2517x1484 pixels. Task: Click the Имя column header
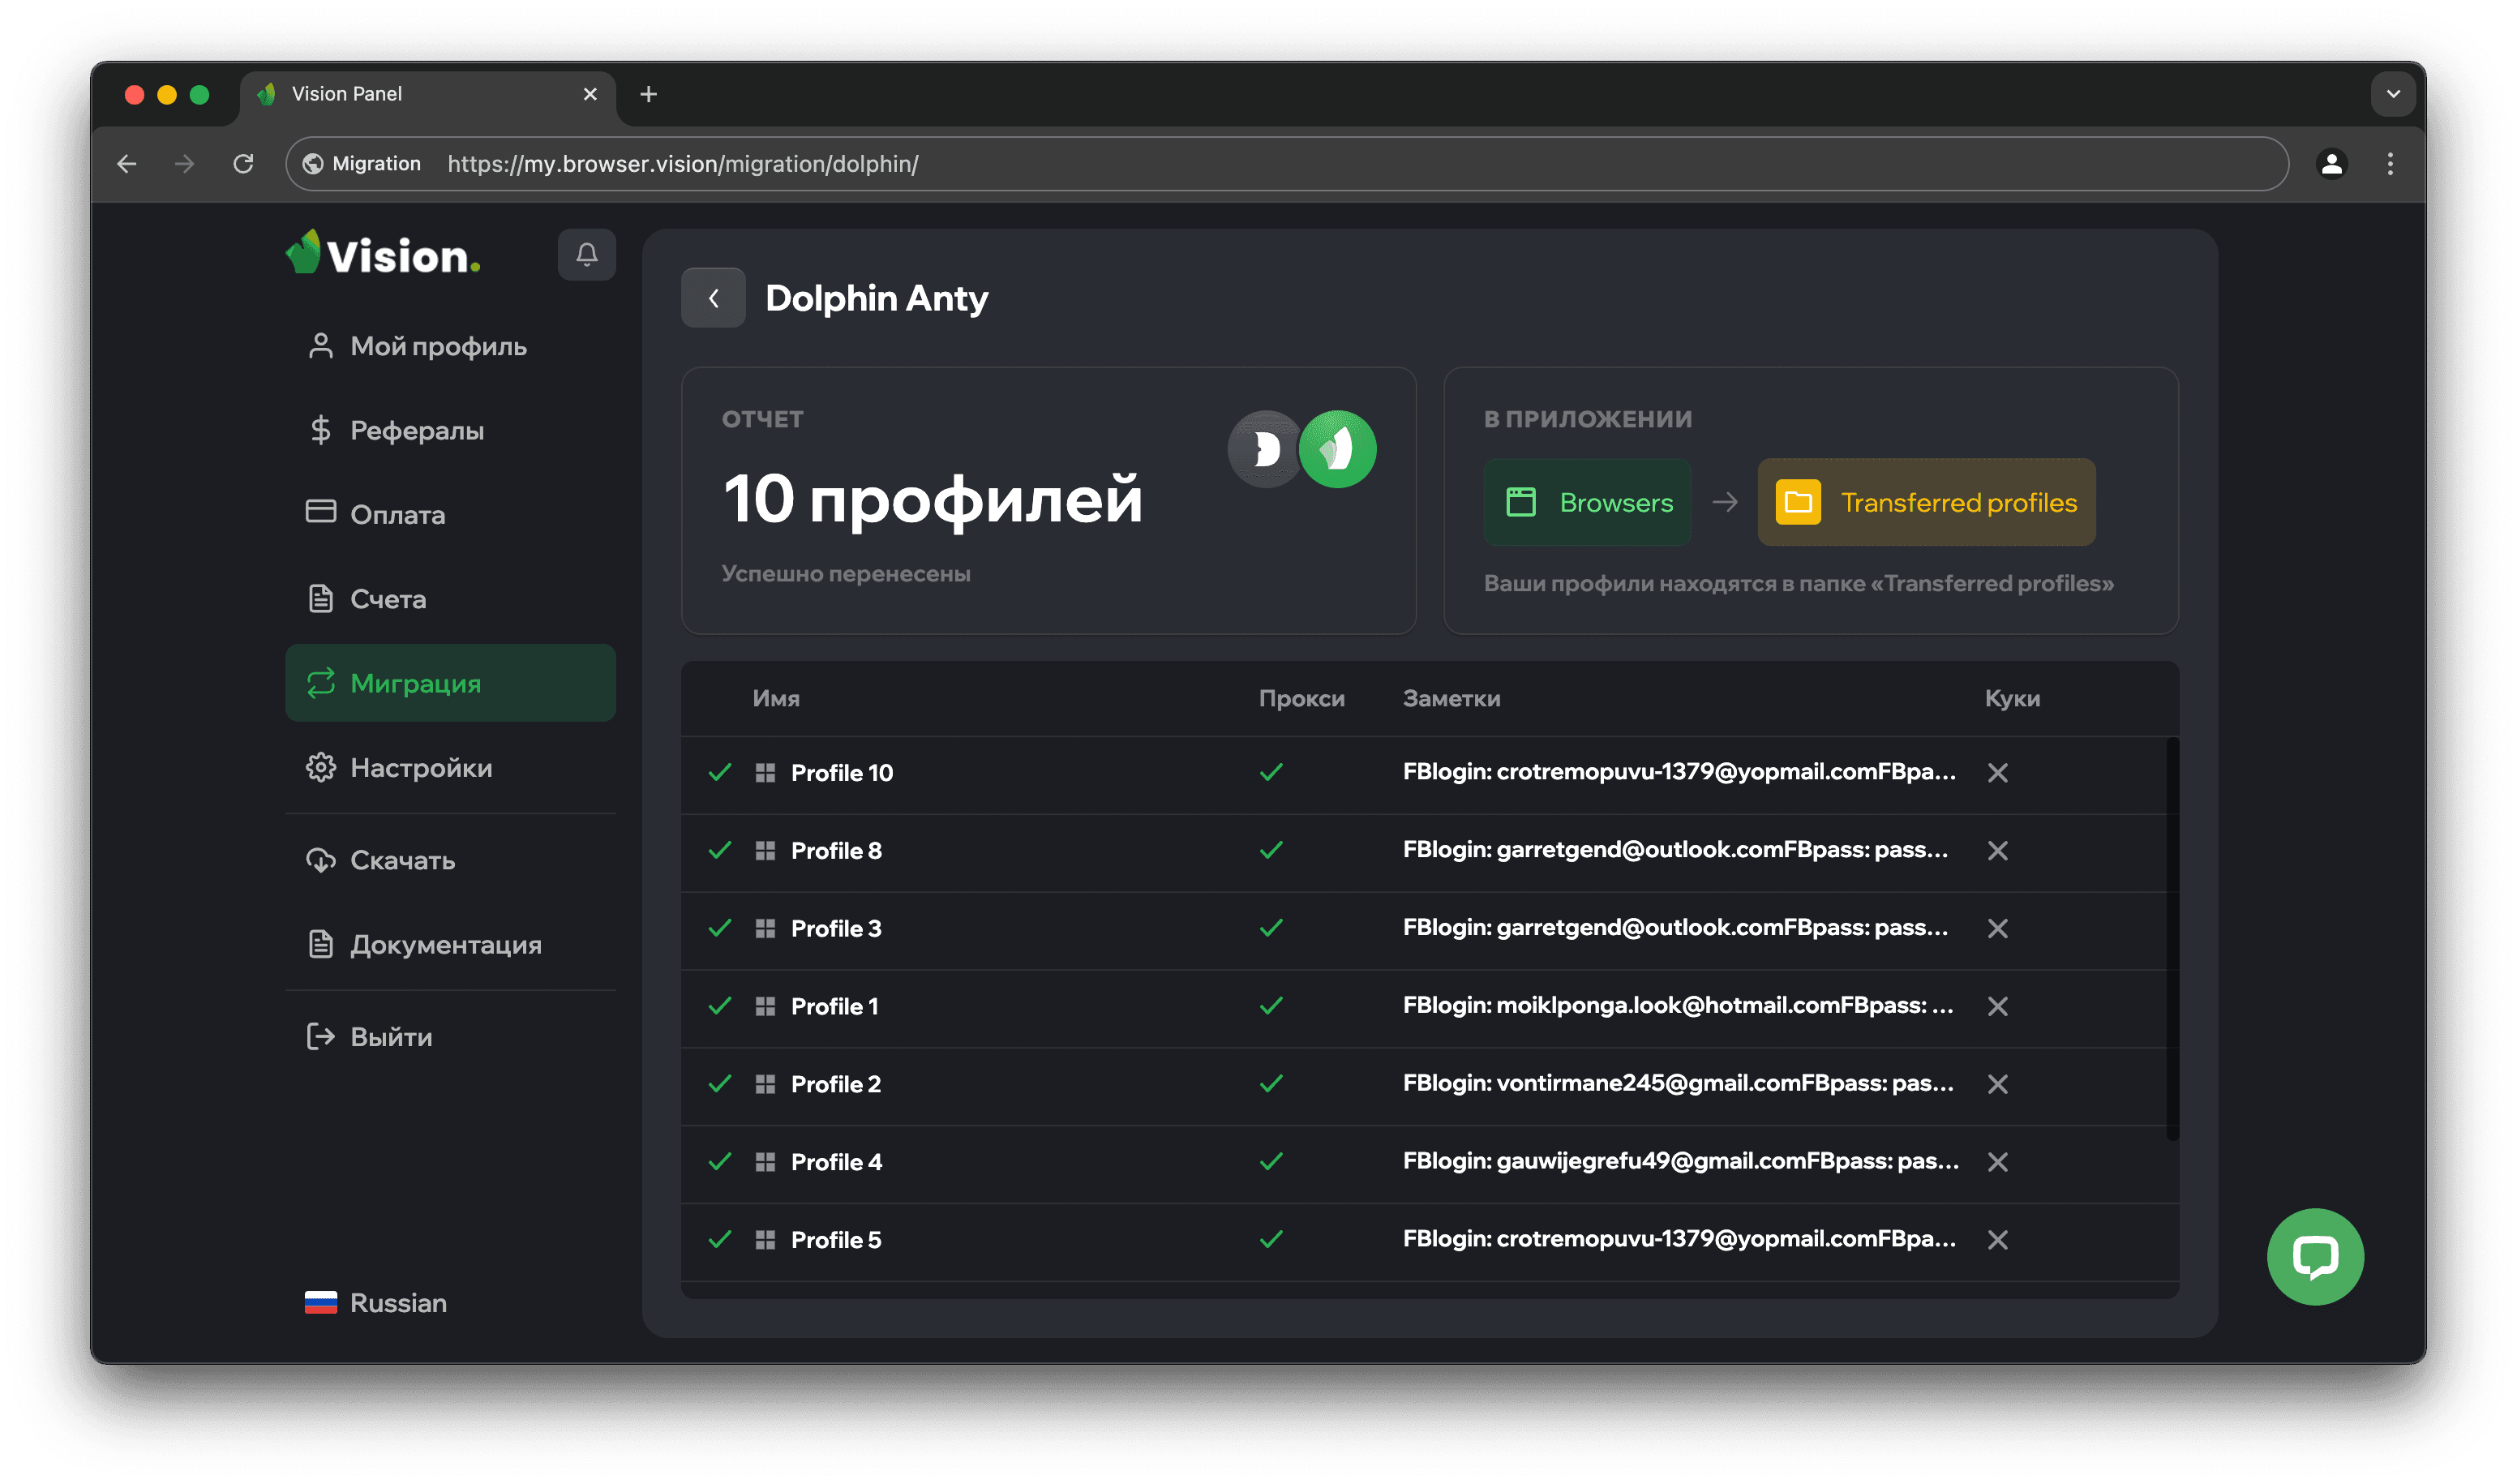(x=775, y=698)
